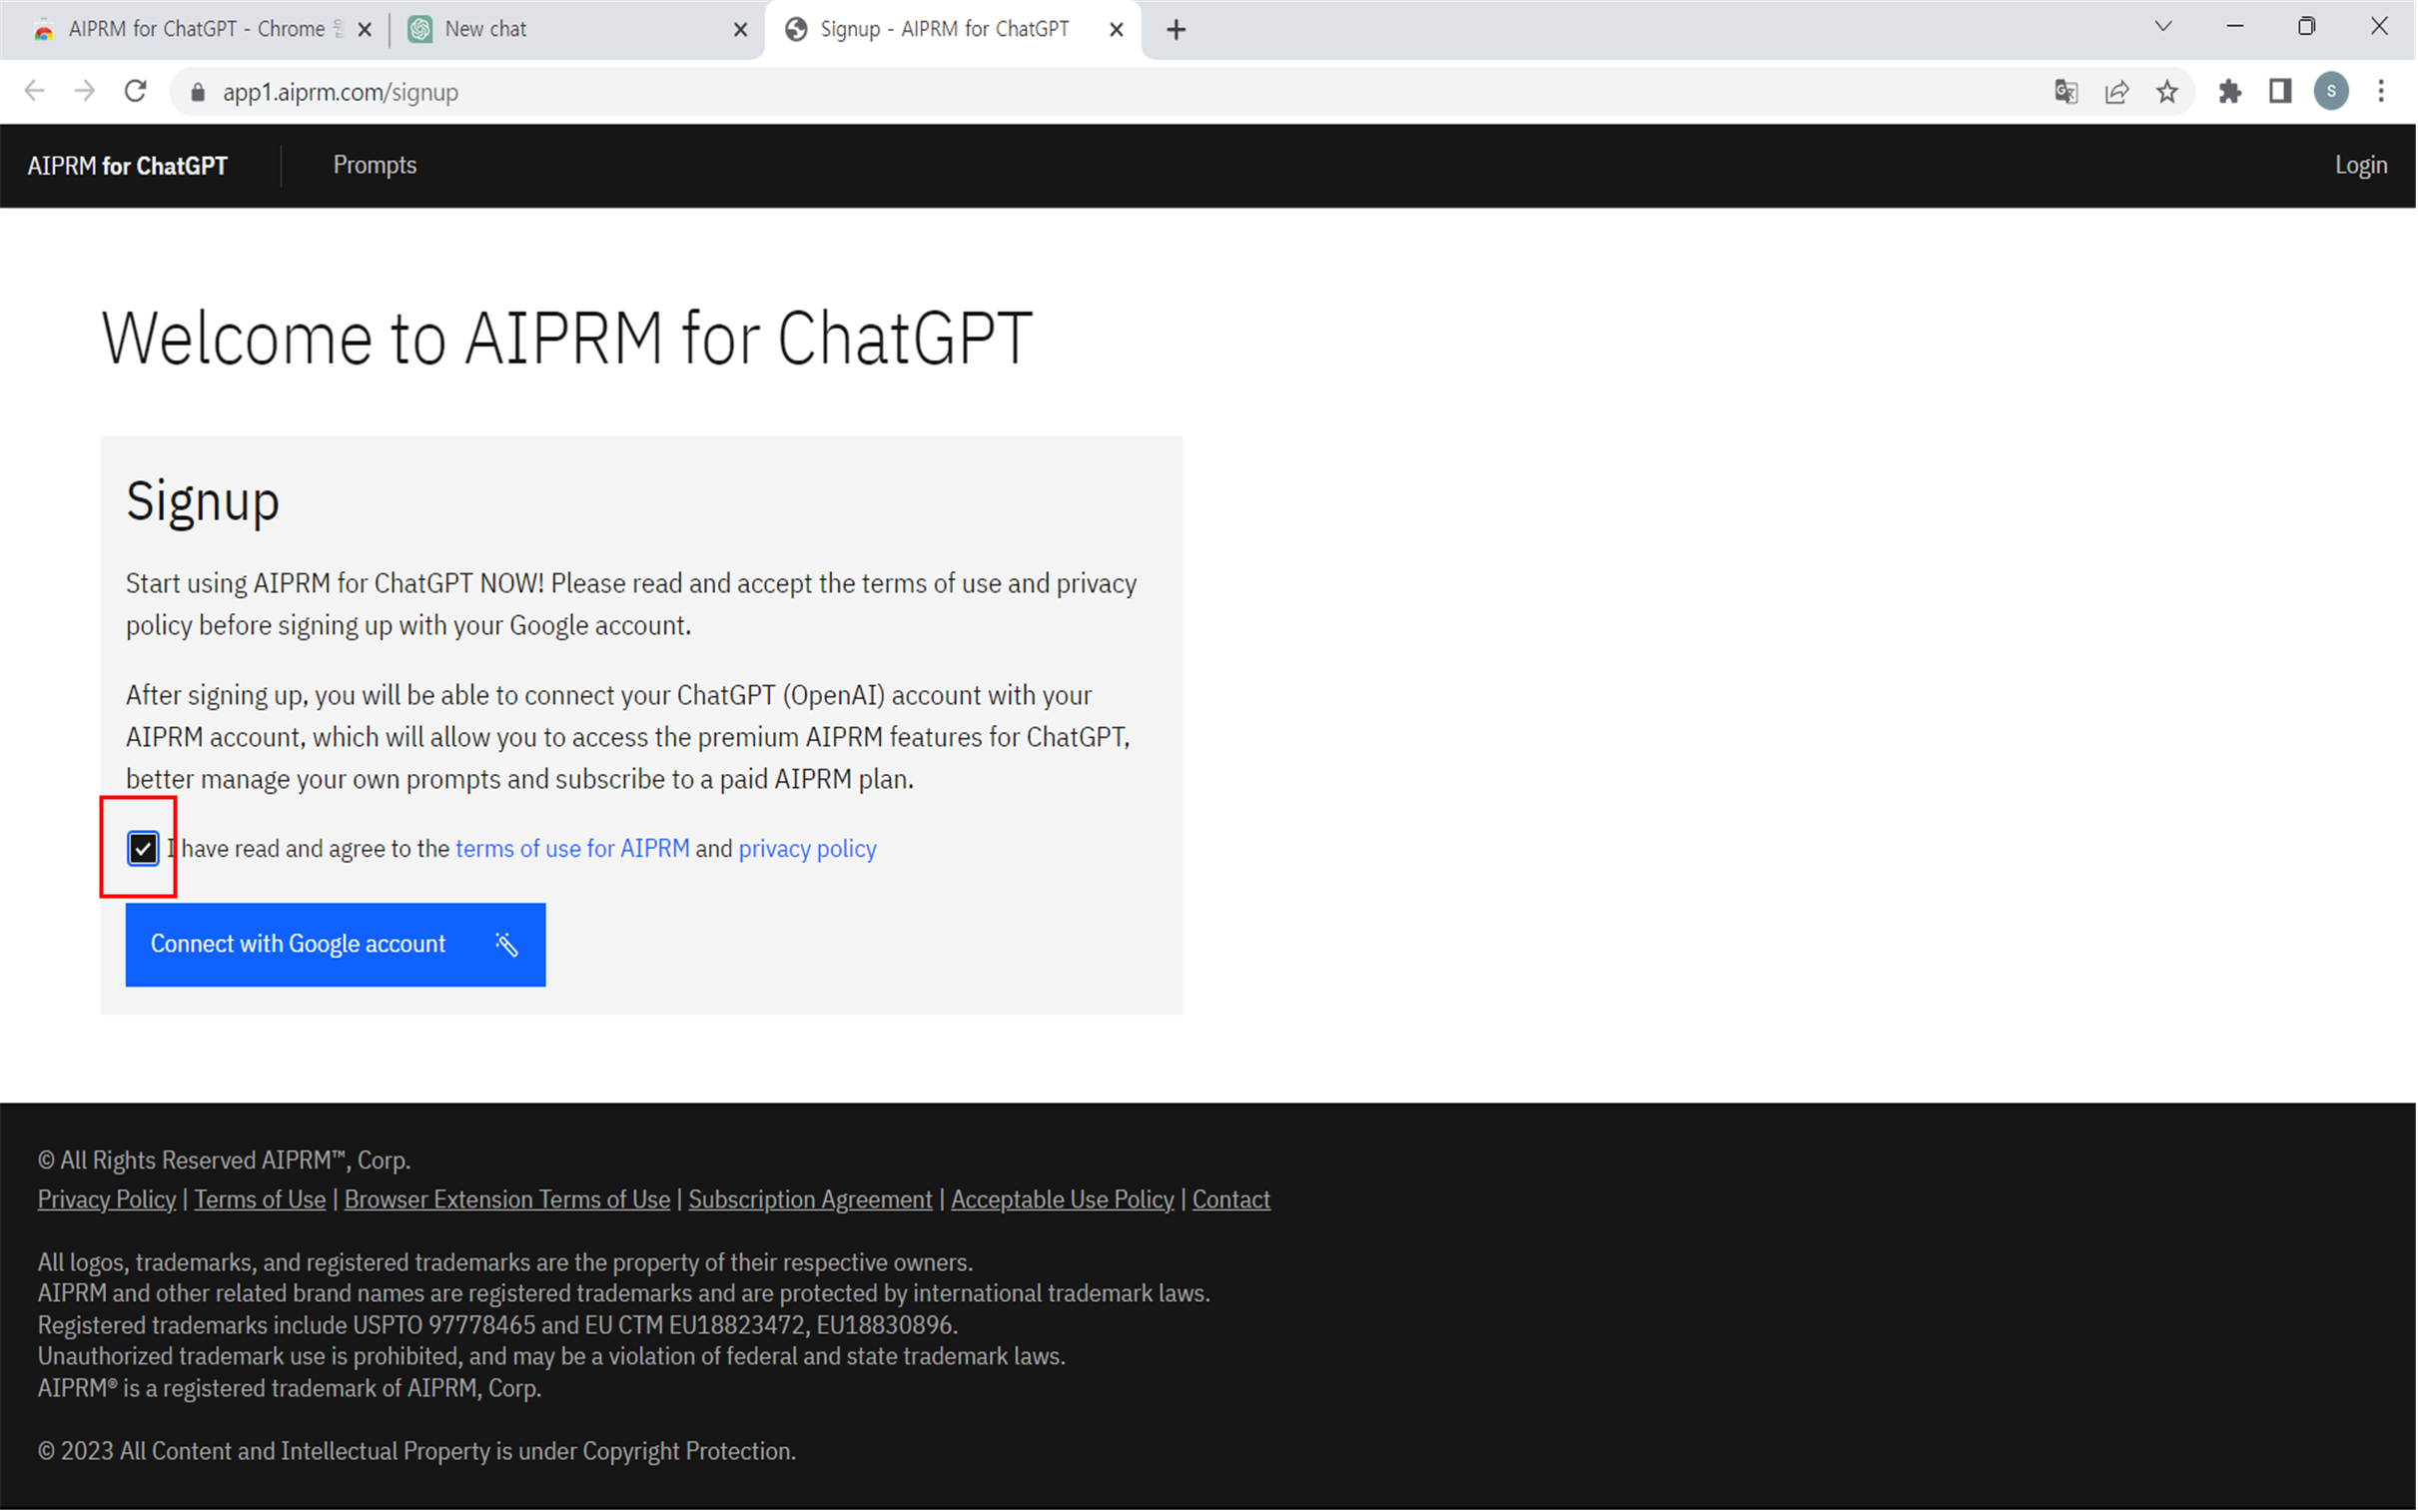Restore down the Chrome window

point(2307,27)
